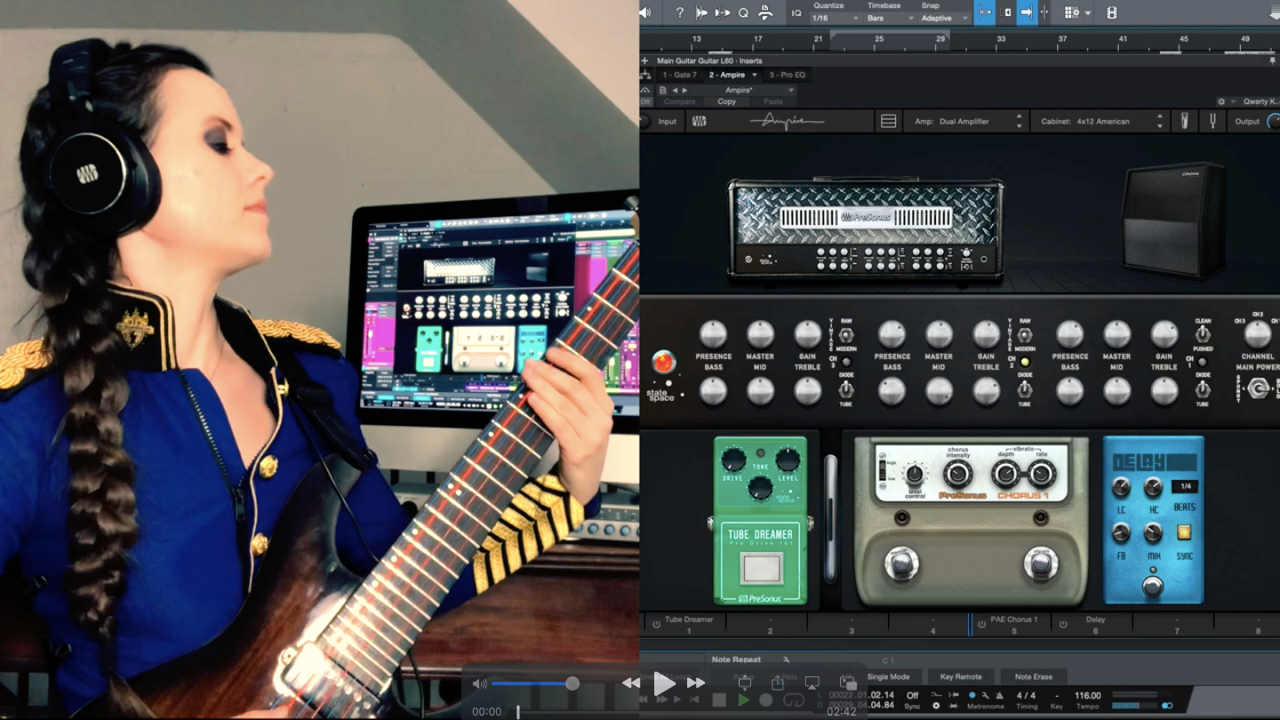The height and width of the screenshot is (720, 1280).
Task: Click the Single Mode button
Action: [x=888, y=677]
